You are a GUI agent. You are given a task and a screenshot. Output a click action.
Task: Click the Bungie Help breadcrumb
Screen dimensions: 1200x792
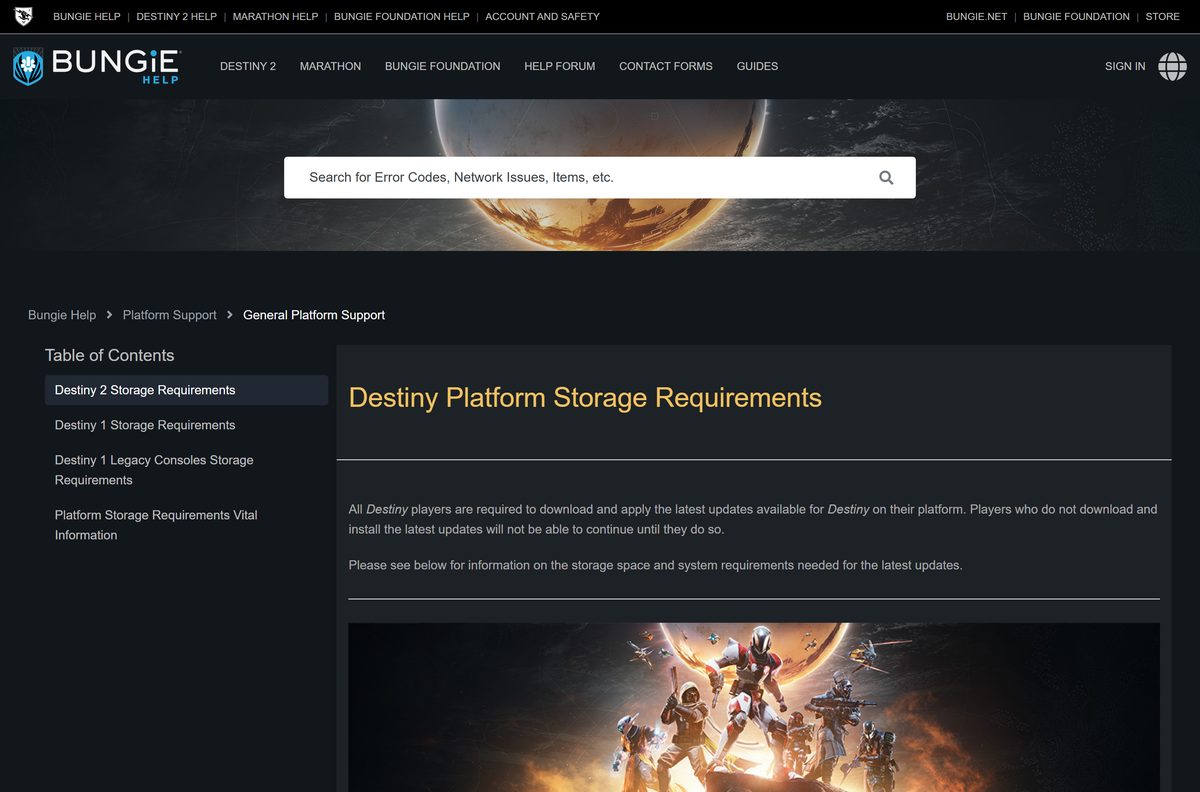[x=62, y=315]
